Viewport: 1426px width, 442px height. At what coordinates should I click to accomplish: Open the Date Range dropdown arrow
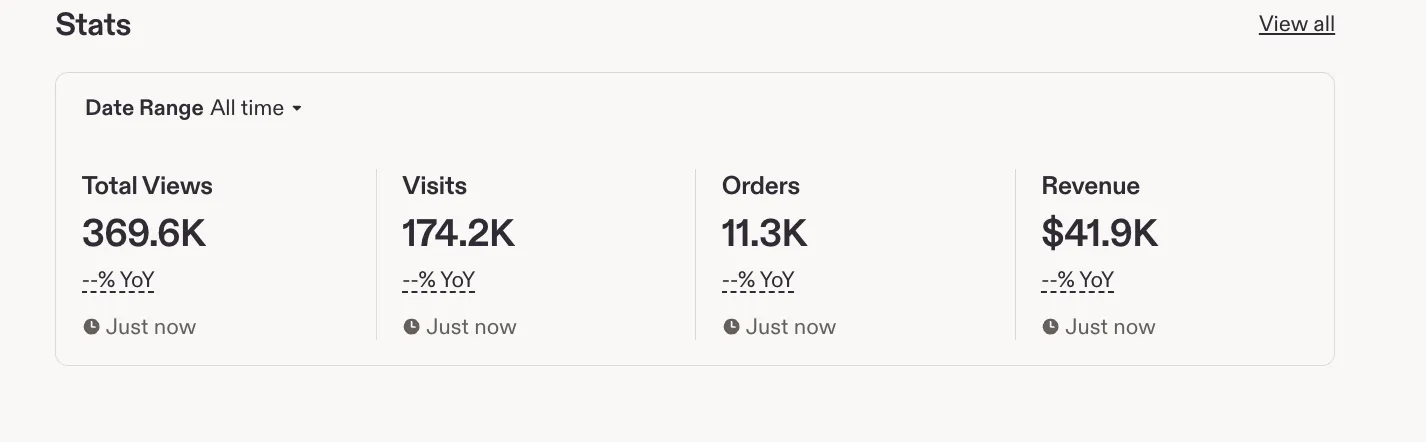297,109
